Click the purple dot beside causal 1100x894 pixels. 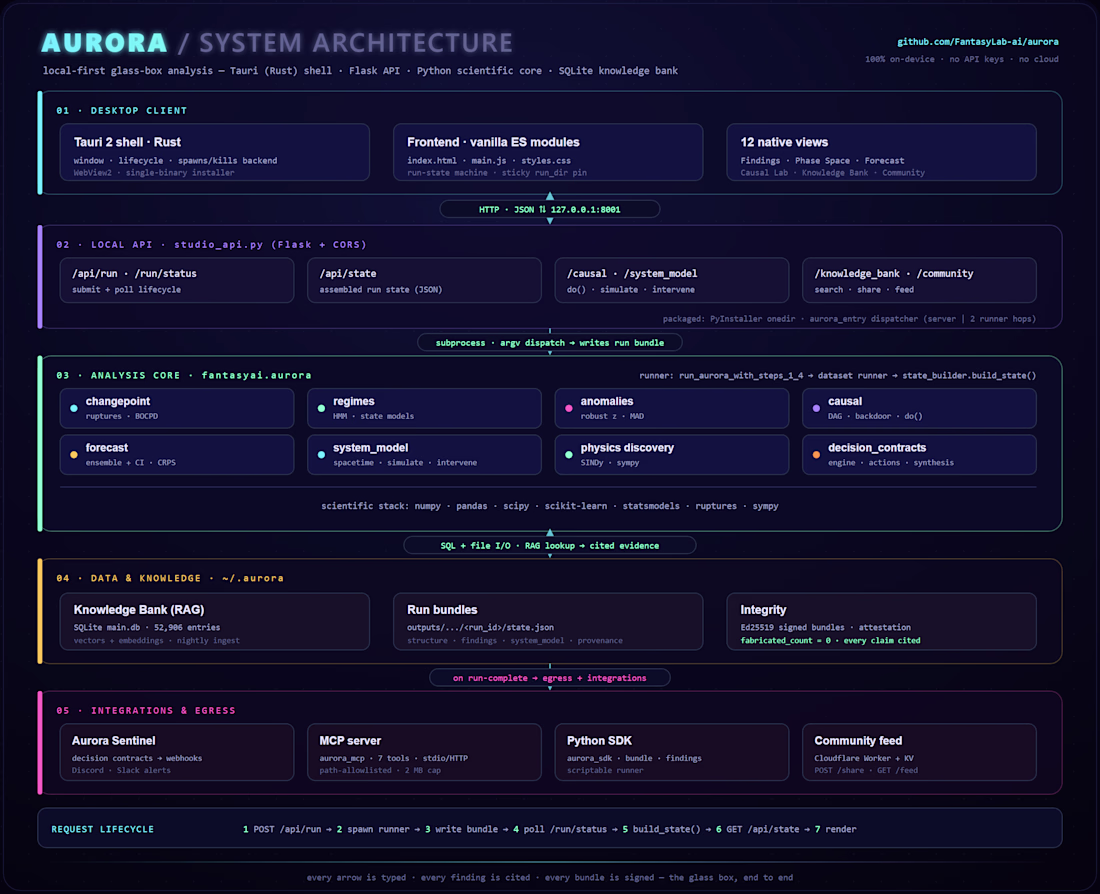816,408
